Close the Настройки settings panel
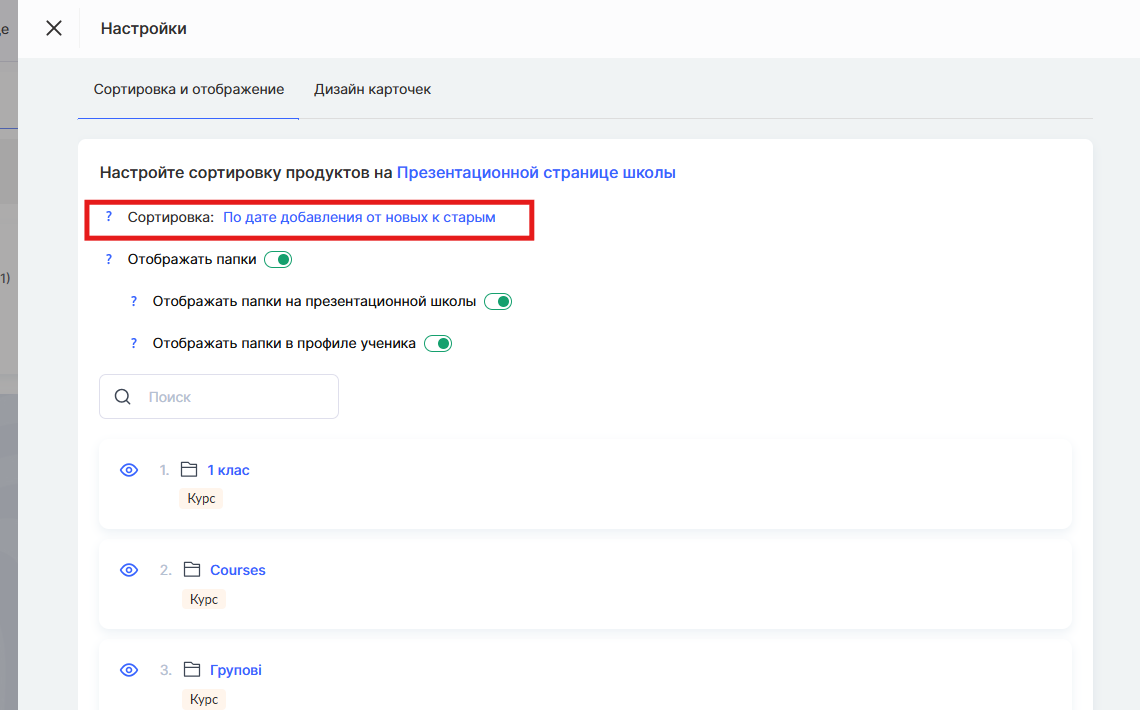1140x710 pixels. 54,28
